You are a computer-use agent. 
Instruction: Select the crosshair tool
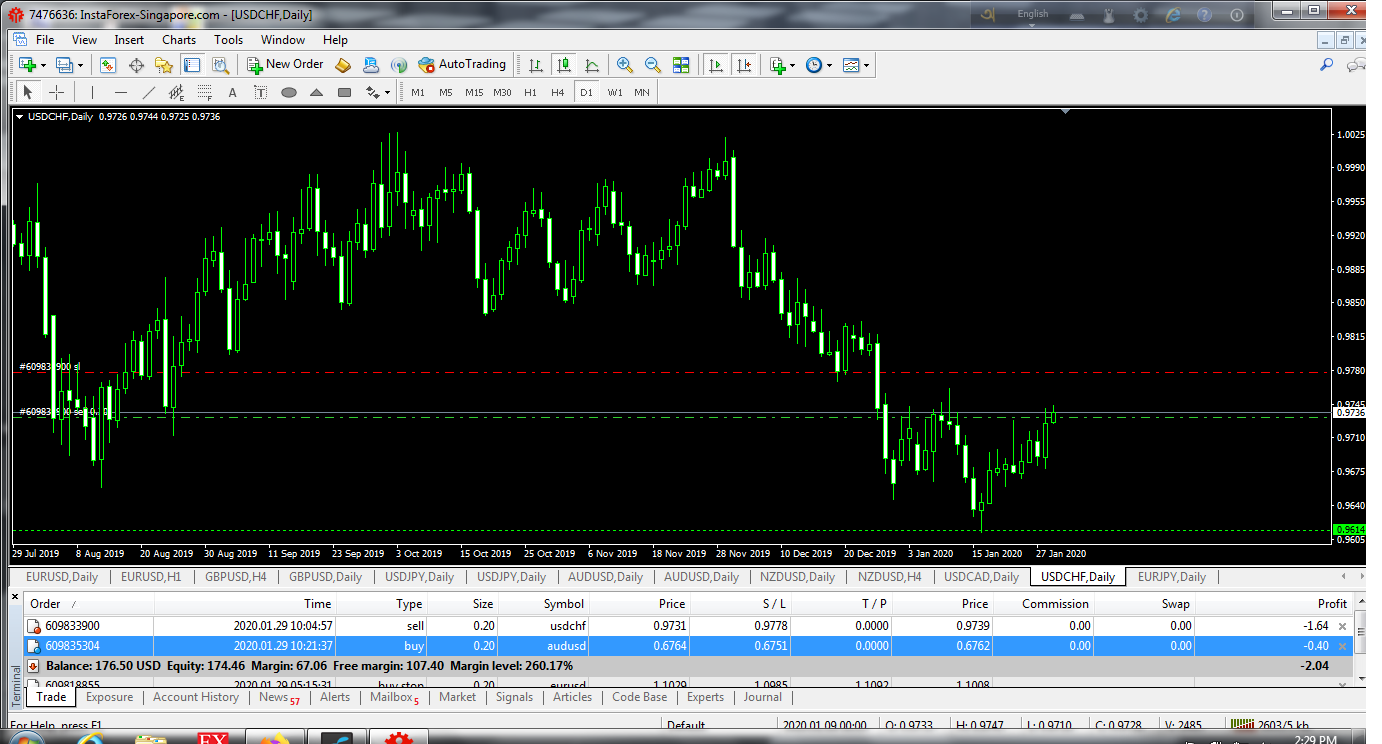point(57,92)
